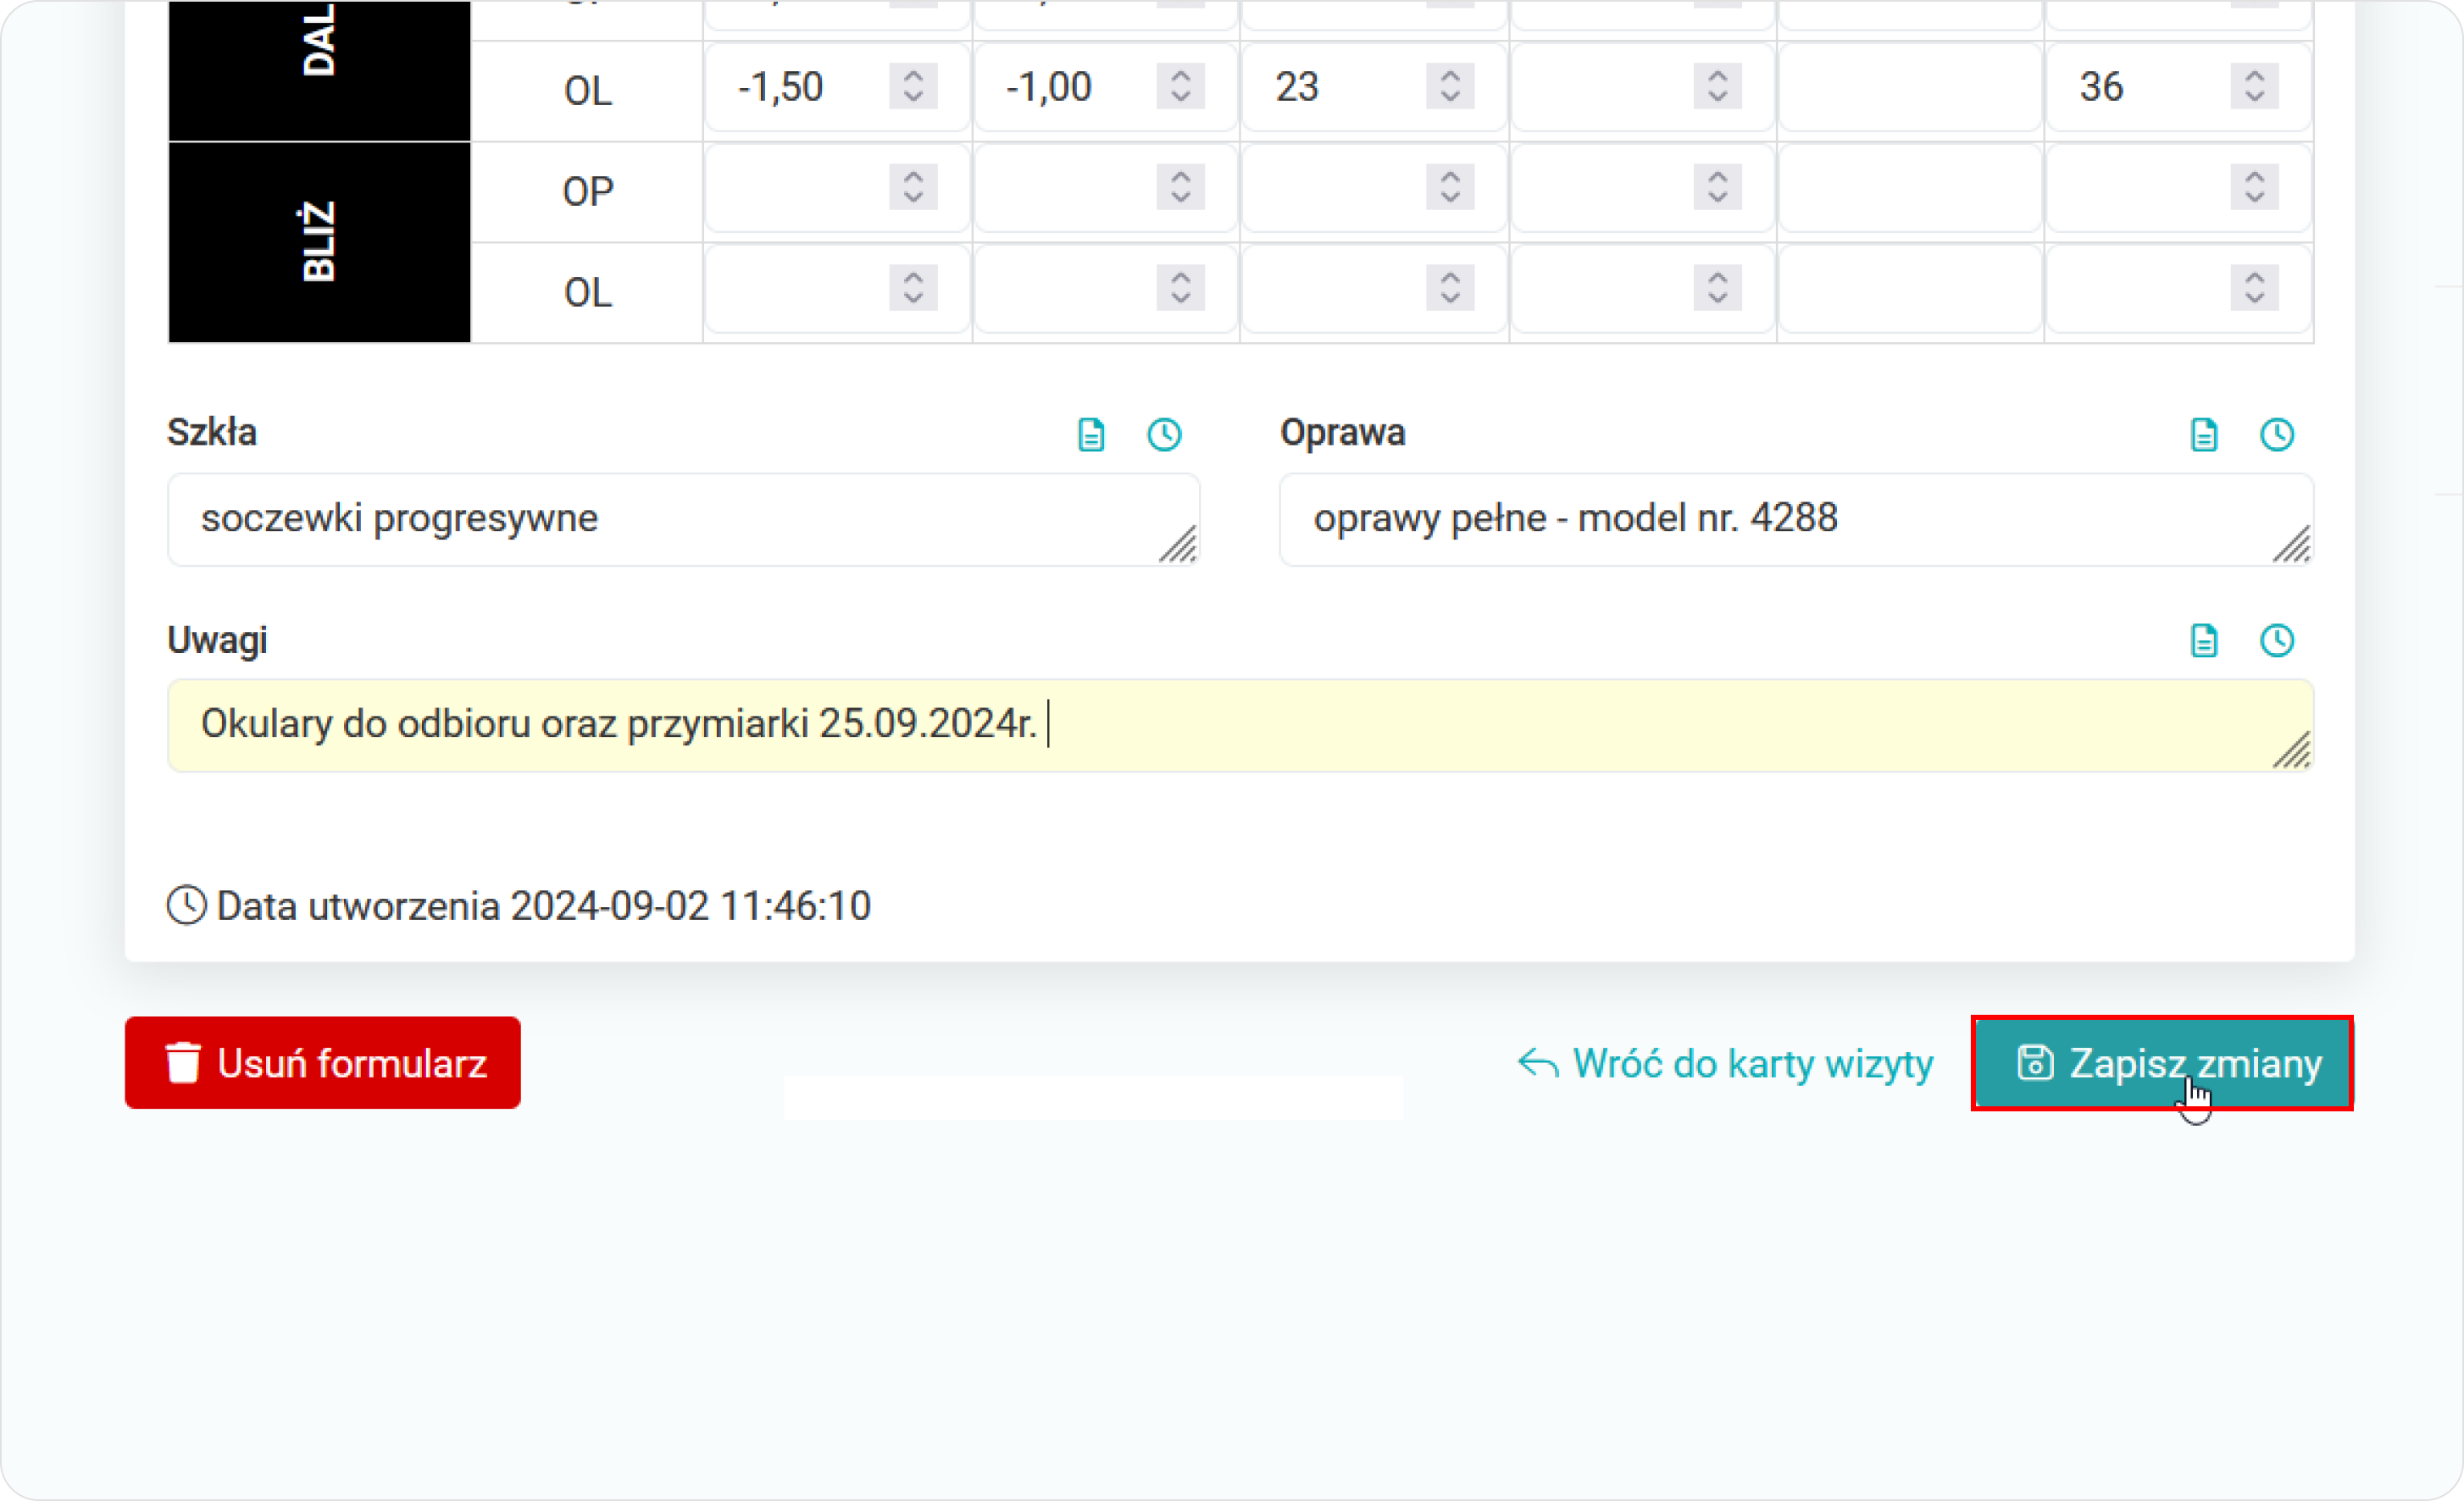Image resolution: width=2464 pixels, height=1501 pixels.
Task: Adjust stepper of the 23 value
Action: coord(1450,86)
